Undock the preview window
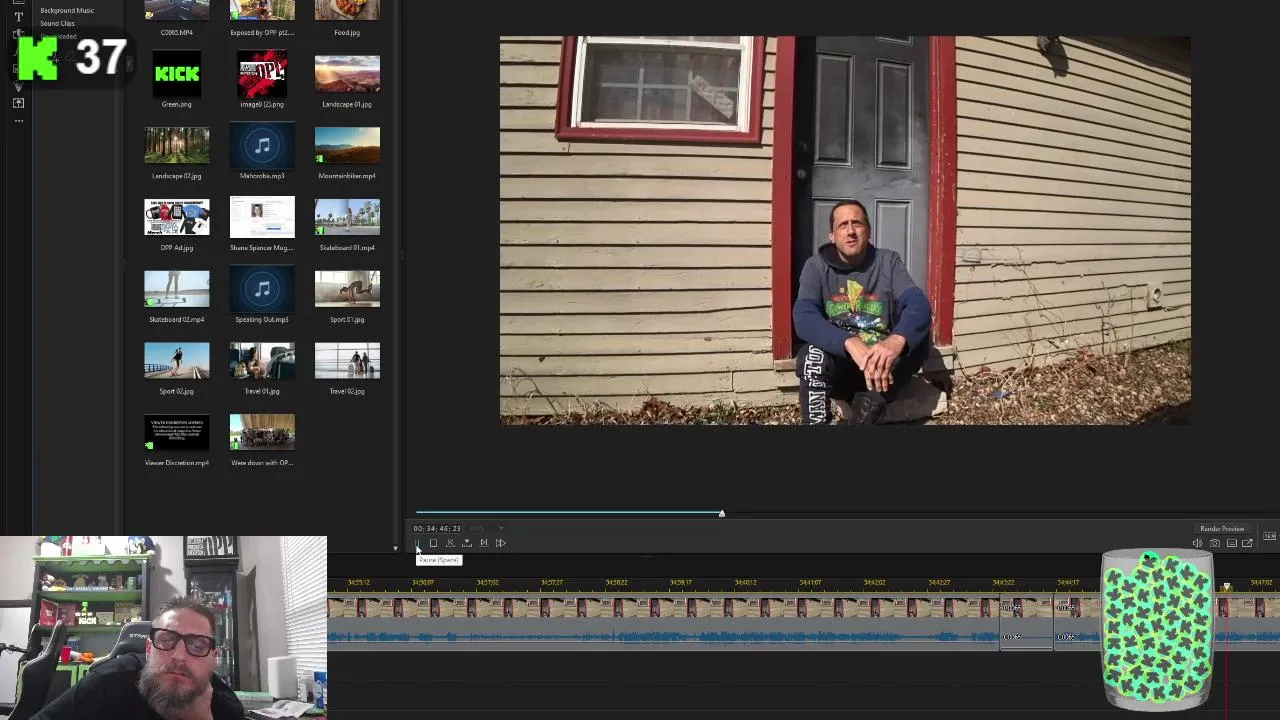 pyautogui.click(x=1247, y=543)
